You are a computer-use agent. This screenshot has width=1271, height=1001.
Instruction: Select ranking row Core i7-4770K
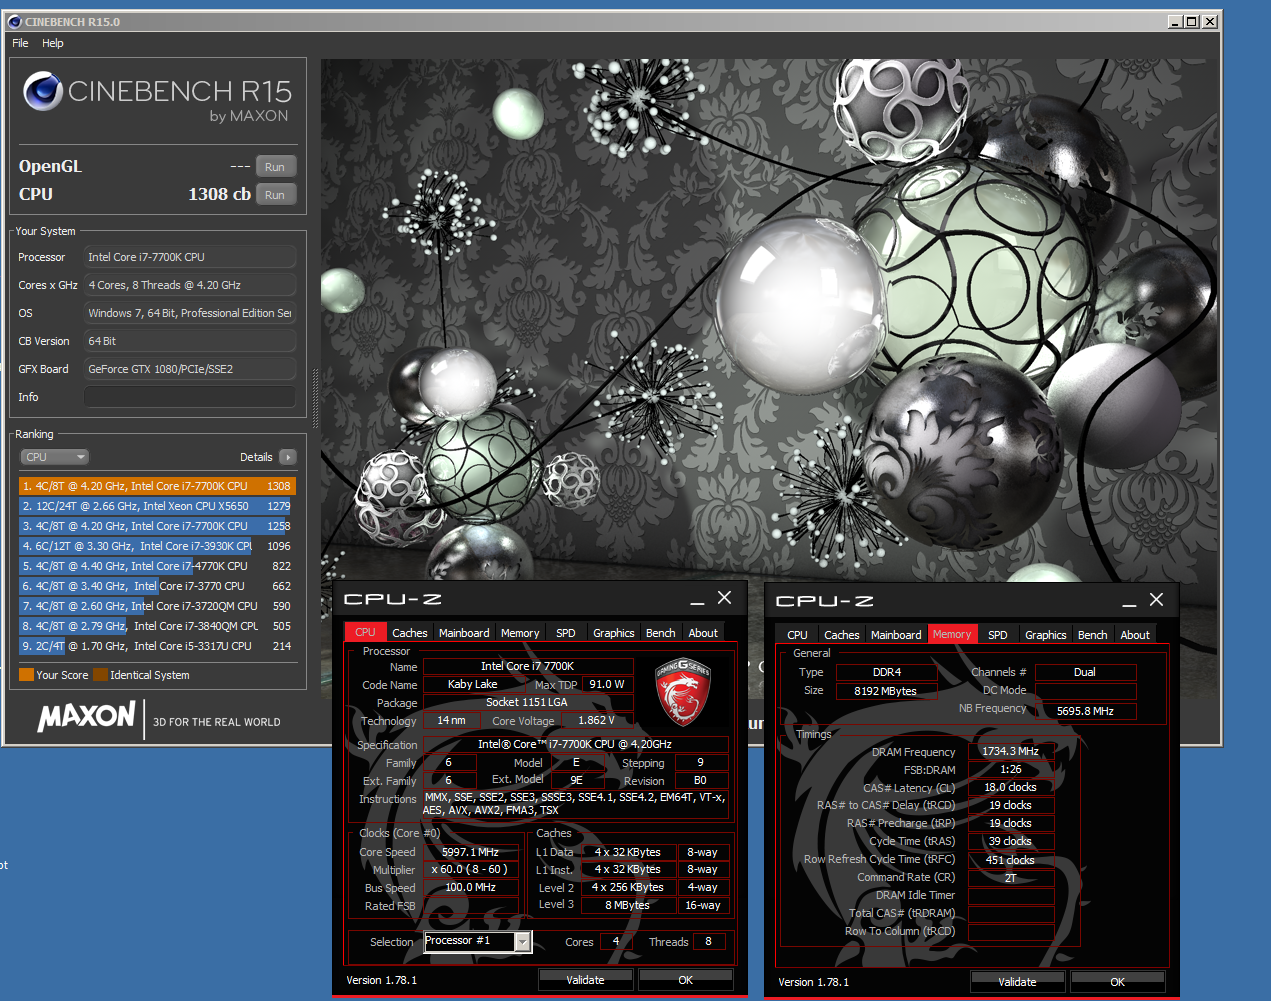coord(157,566)
